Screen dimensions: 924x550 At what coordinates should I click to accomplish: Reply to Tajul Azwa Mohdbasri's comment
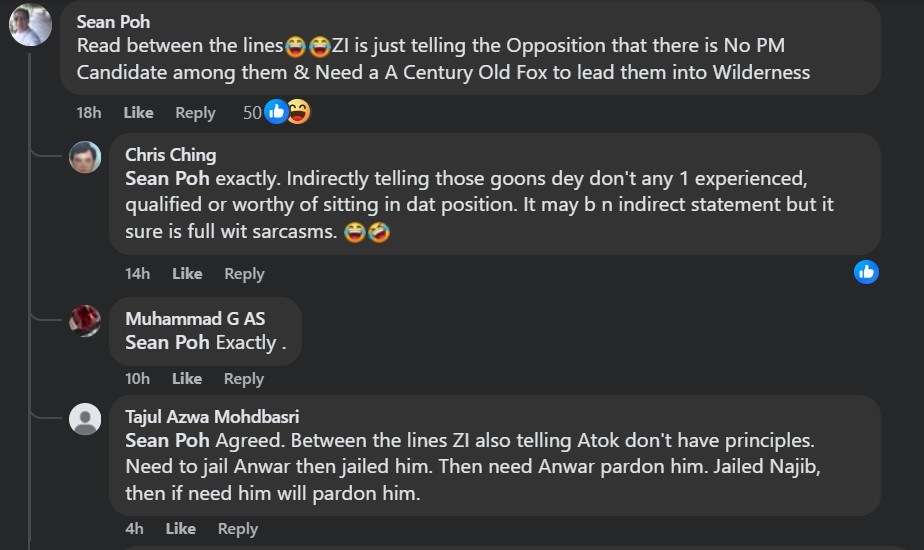[238, 529]
